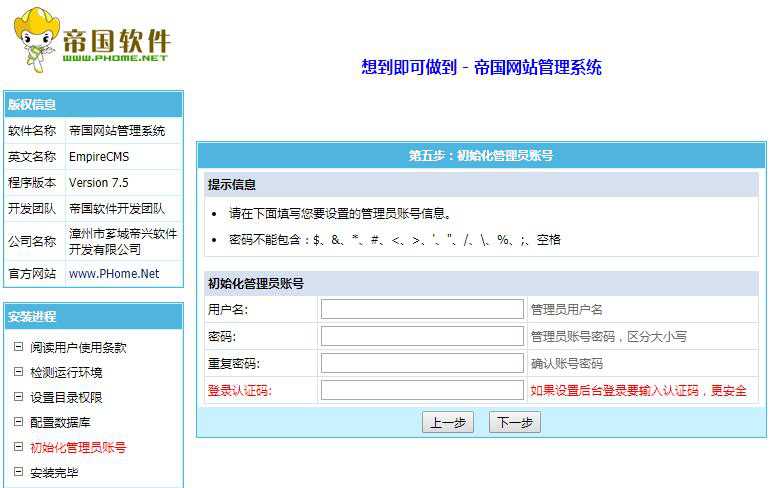Click the 帝国软件开发团队 value
This screenshot has height=488, width=770.
[117, 209]
